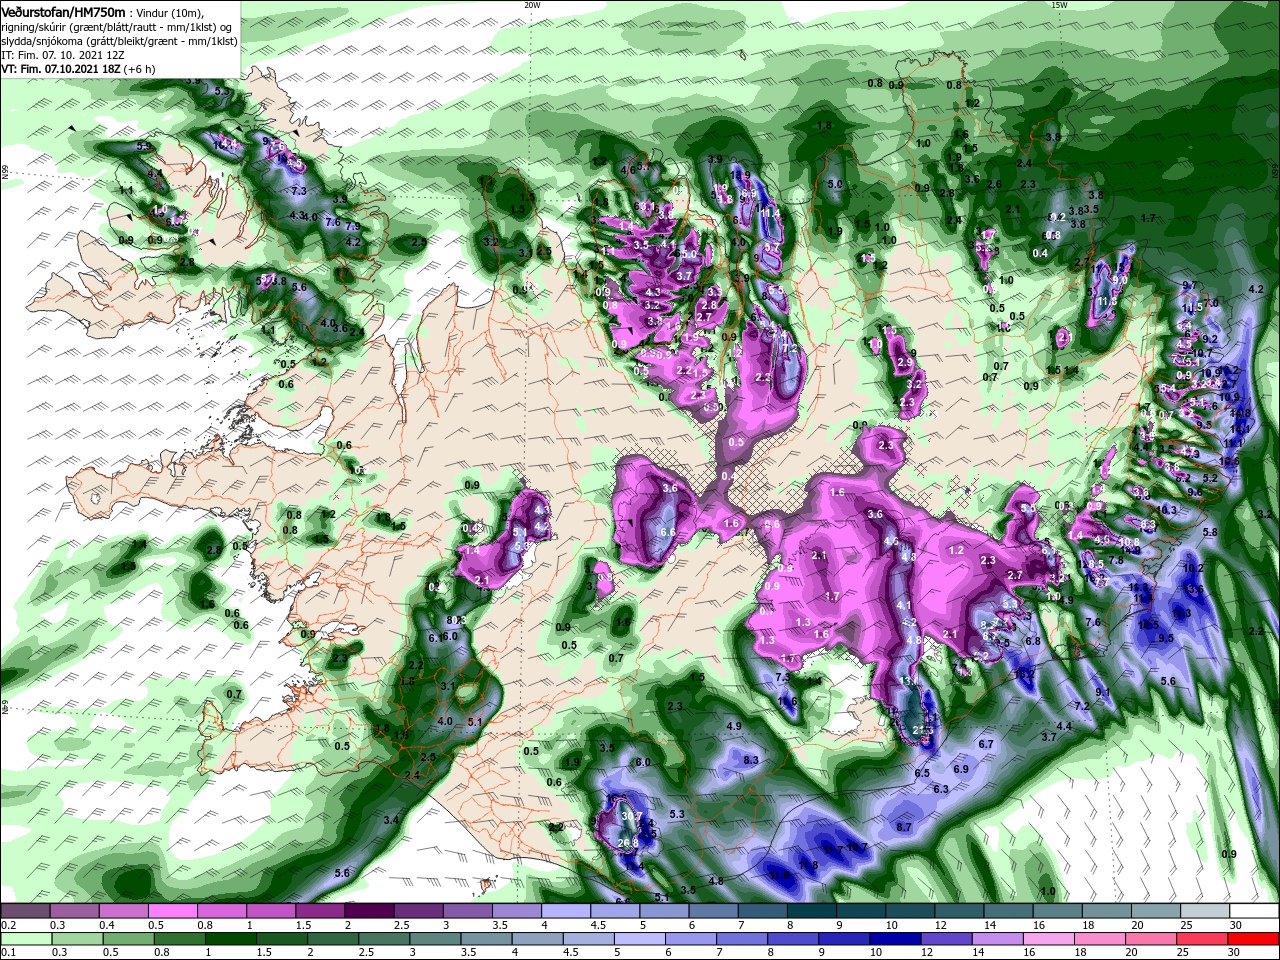Pick the upper-scale swatch above 0.8

click(221, 911)
